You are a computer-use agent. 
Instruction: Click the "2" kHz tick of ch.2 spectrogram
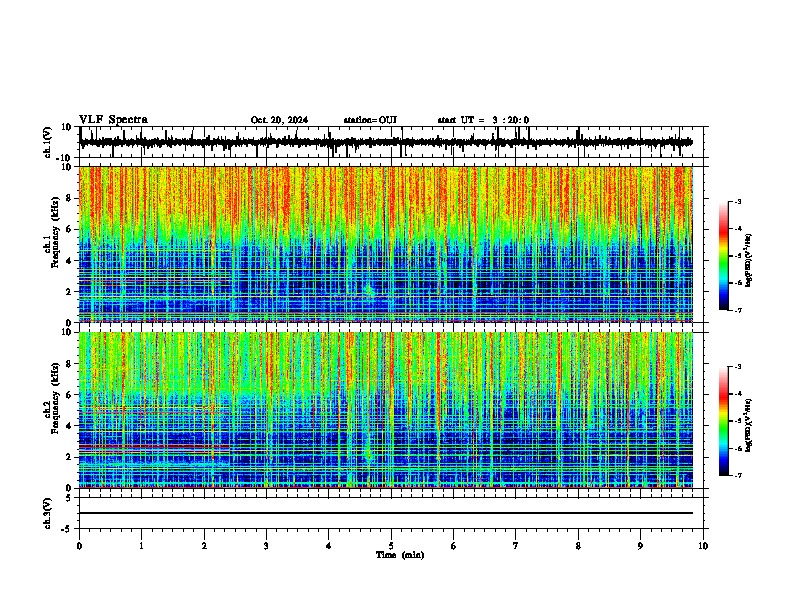pos(69,457)
